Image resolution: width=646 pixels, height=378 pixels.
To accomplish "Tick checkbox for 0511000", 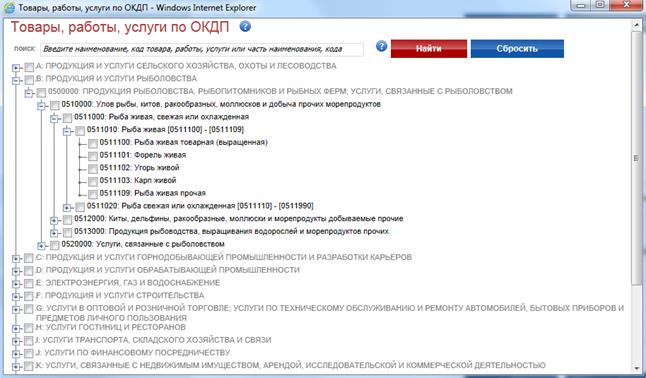I will tap(67, 118).
